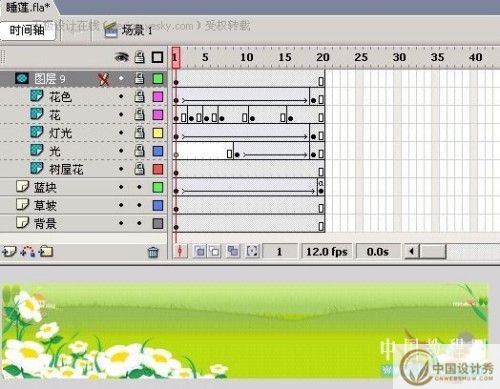Click timeline scroll left arrow

[412, 251]
